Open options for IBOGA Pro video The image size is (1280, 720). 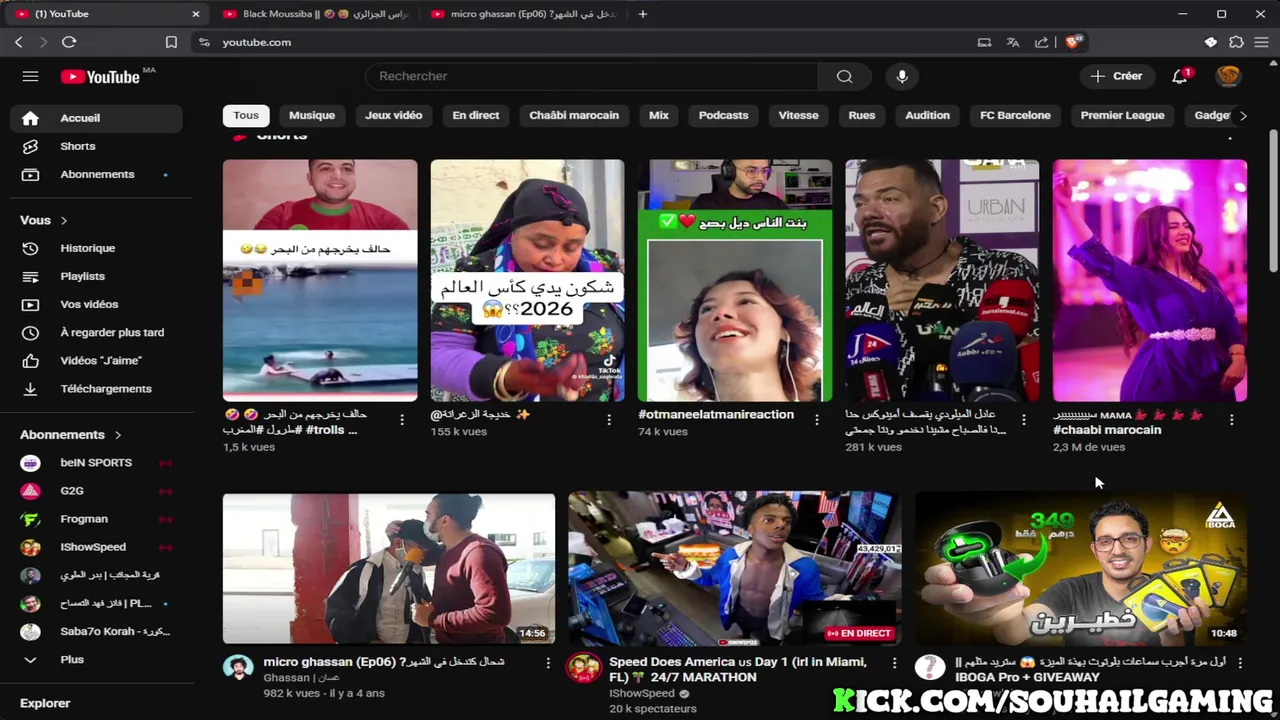pos(1239,663)
